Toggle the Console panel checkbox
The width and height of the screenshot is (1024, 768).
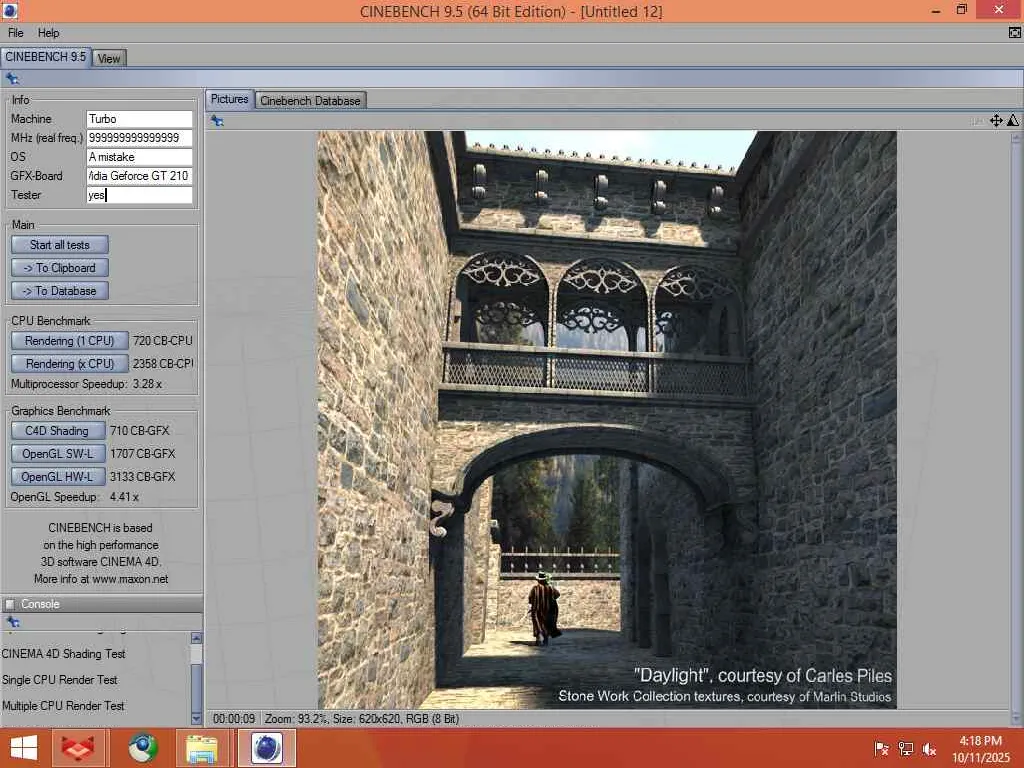coord(10,604)
